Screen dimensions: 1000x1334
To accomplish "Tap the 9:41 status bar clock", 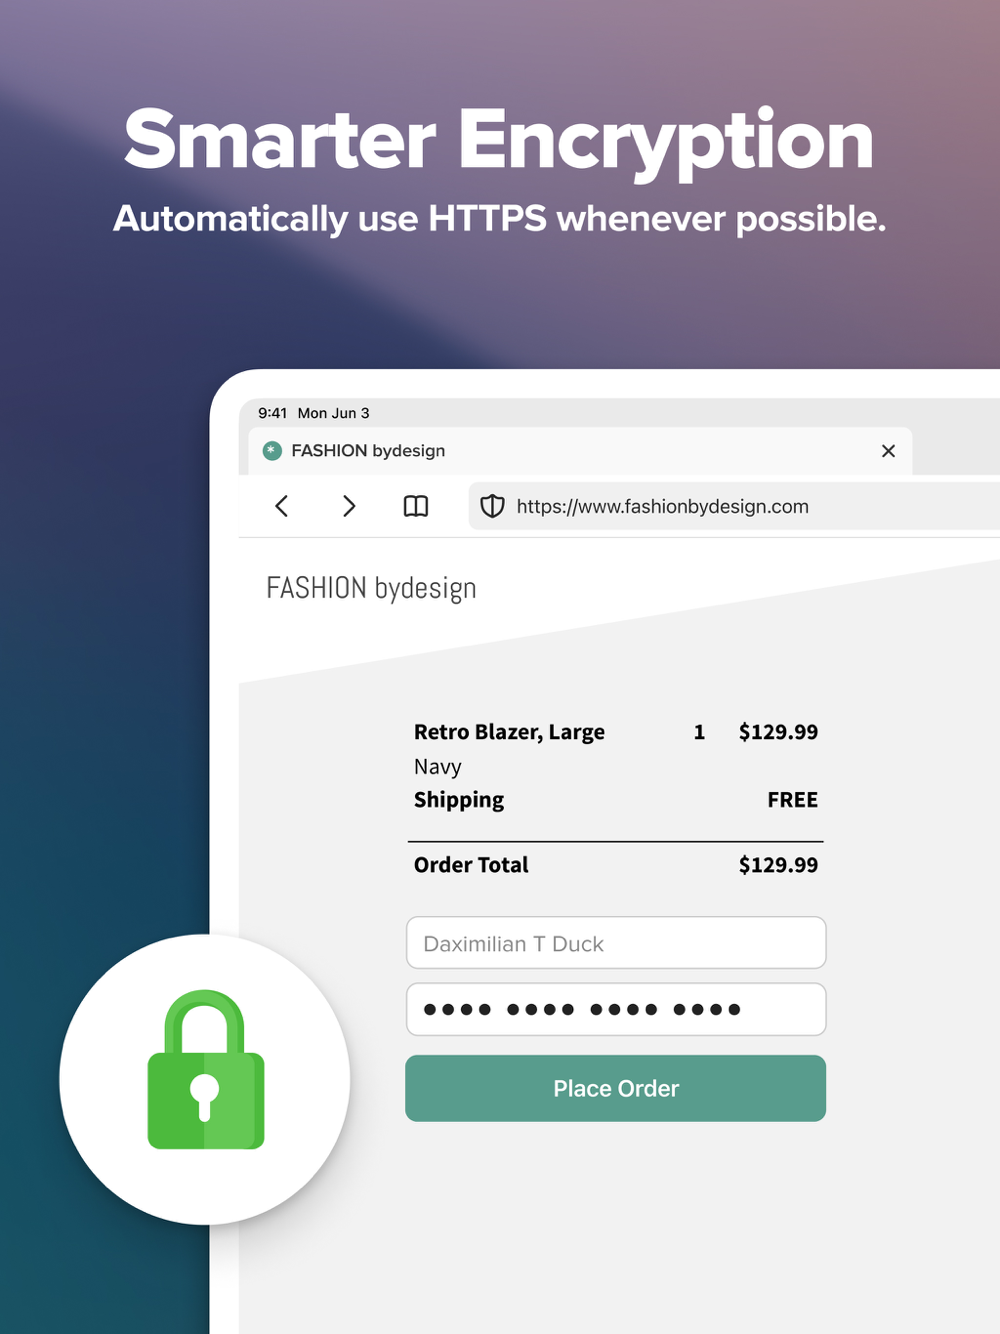I will click(x=272, y=413).
